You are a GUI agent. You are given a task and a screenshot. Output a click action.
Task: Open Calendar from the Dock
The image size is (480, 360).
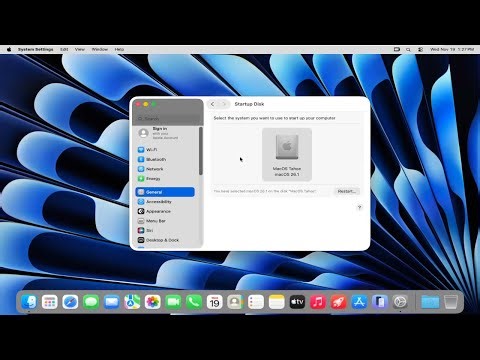(215, 302)
